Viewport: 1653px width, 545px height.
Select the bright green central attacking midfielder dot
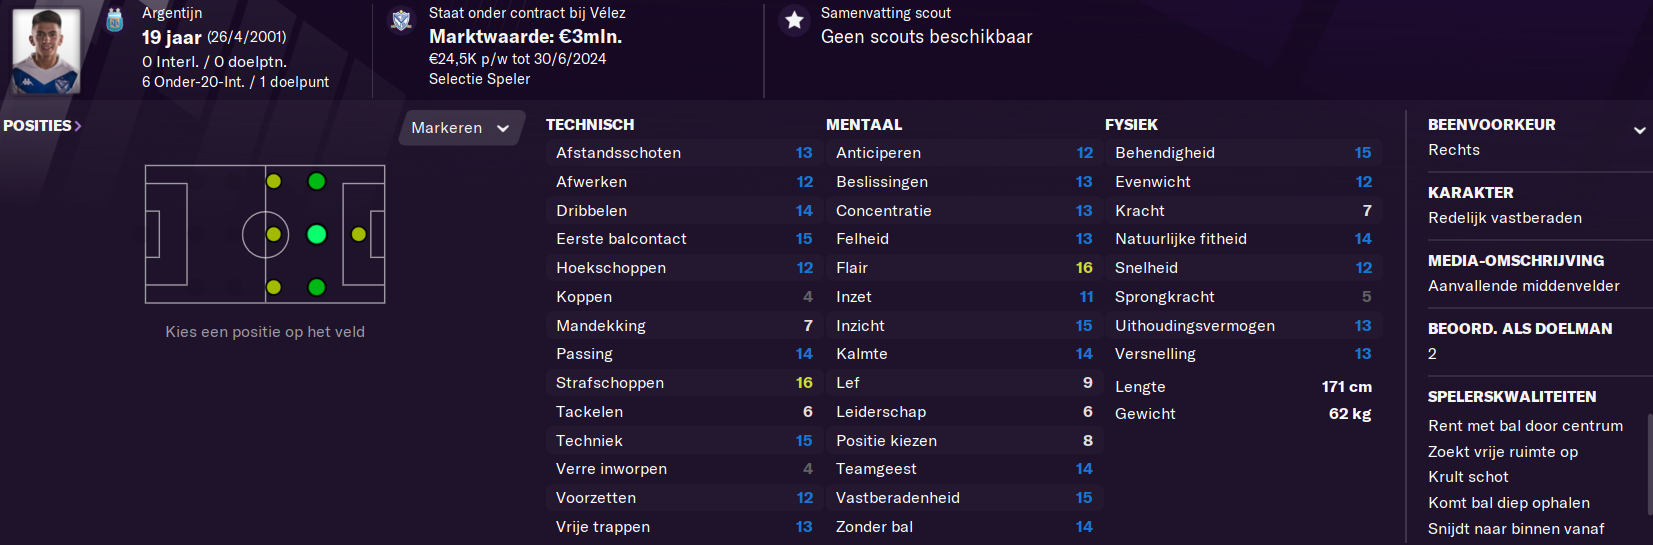point(317,234)
